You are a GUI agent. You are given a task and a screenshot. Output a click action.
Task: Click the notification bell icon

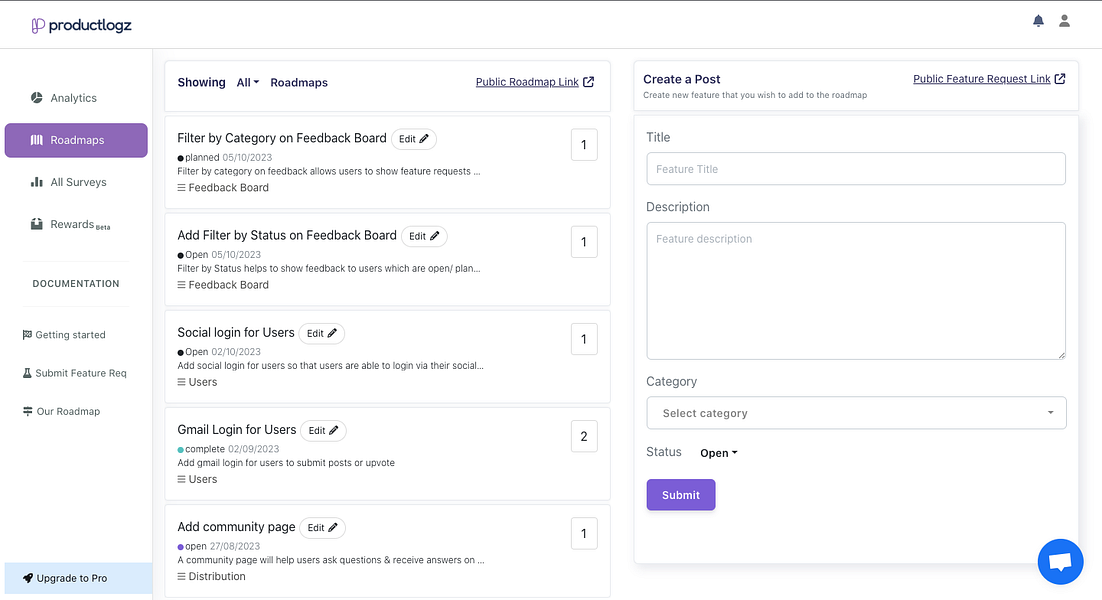click(x=1038, y=21)
